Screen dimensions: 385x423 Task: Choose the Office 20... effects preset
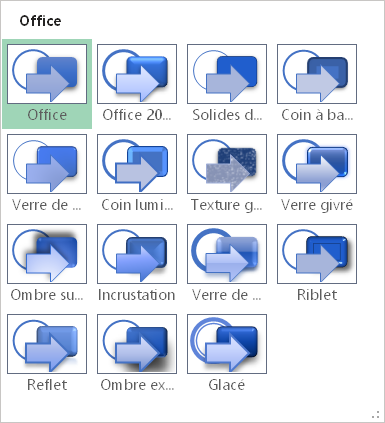[x=137, y=74]
